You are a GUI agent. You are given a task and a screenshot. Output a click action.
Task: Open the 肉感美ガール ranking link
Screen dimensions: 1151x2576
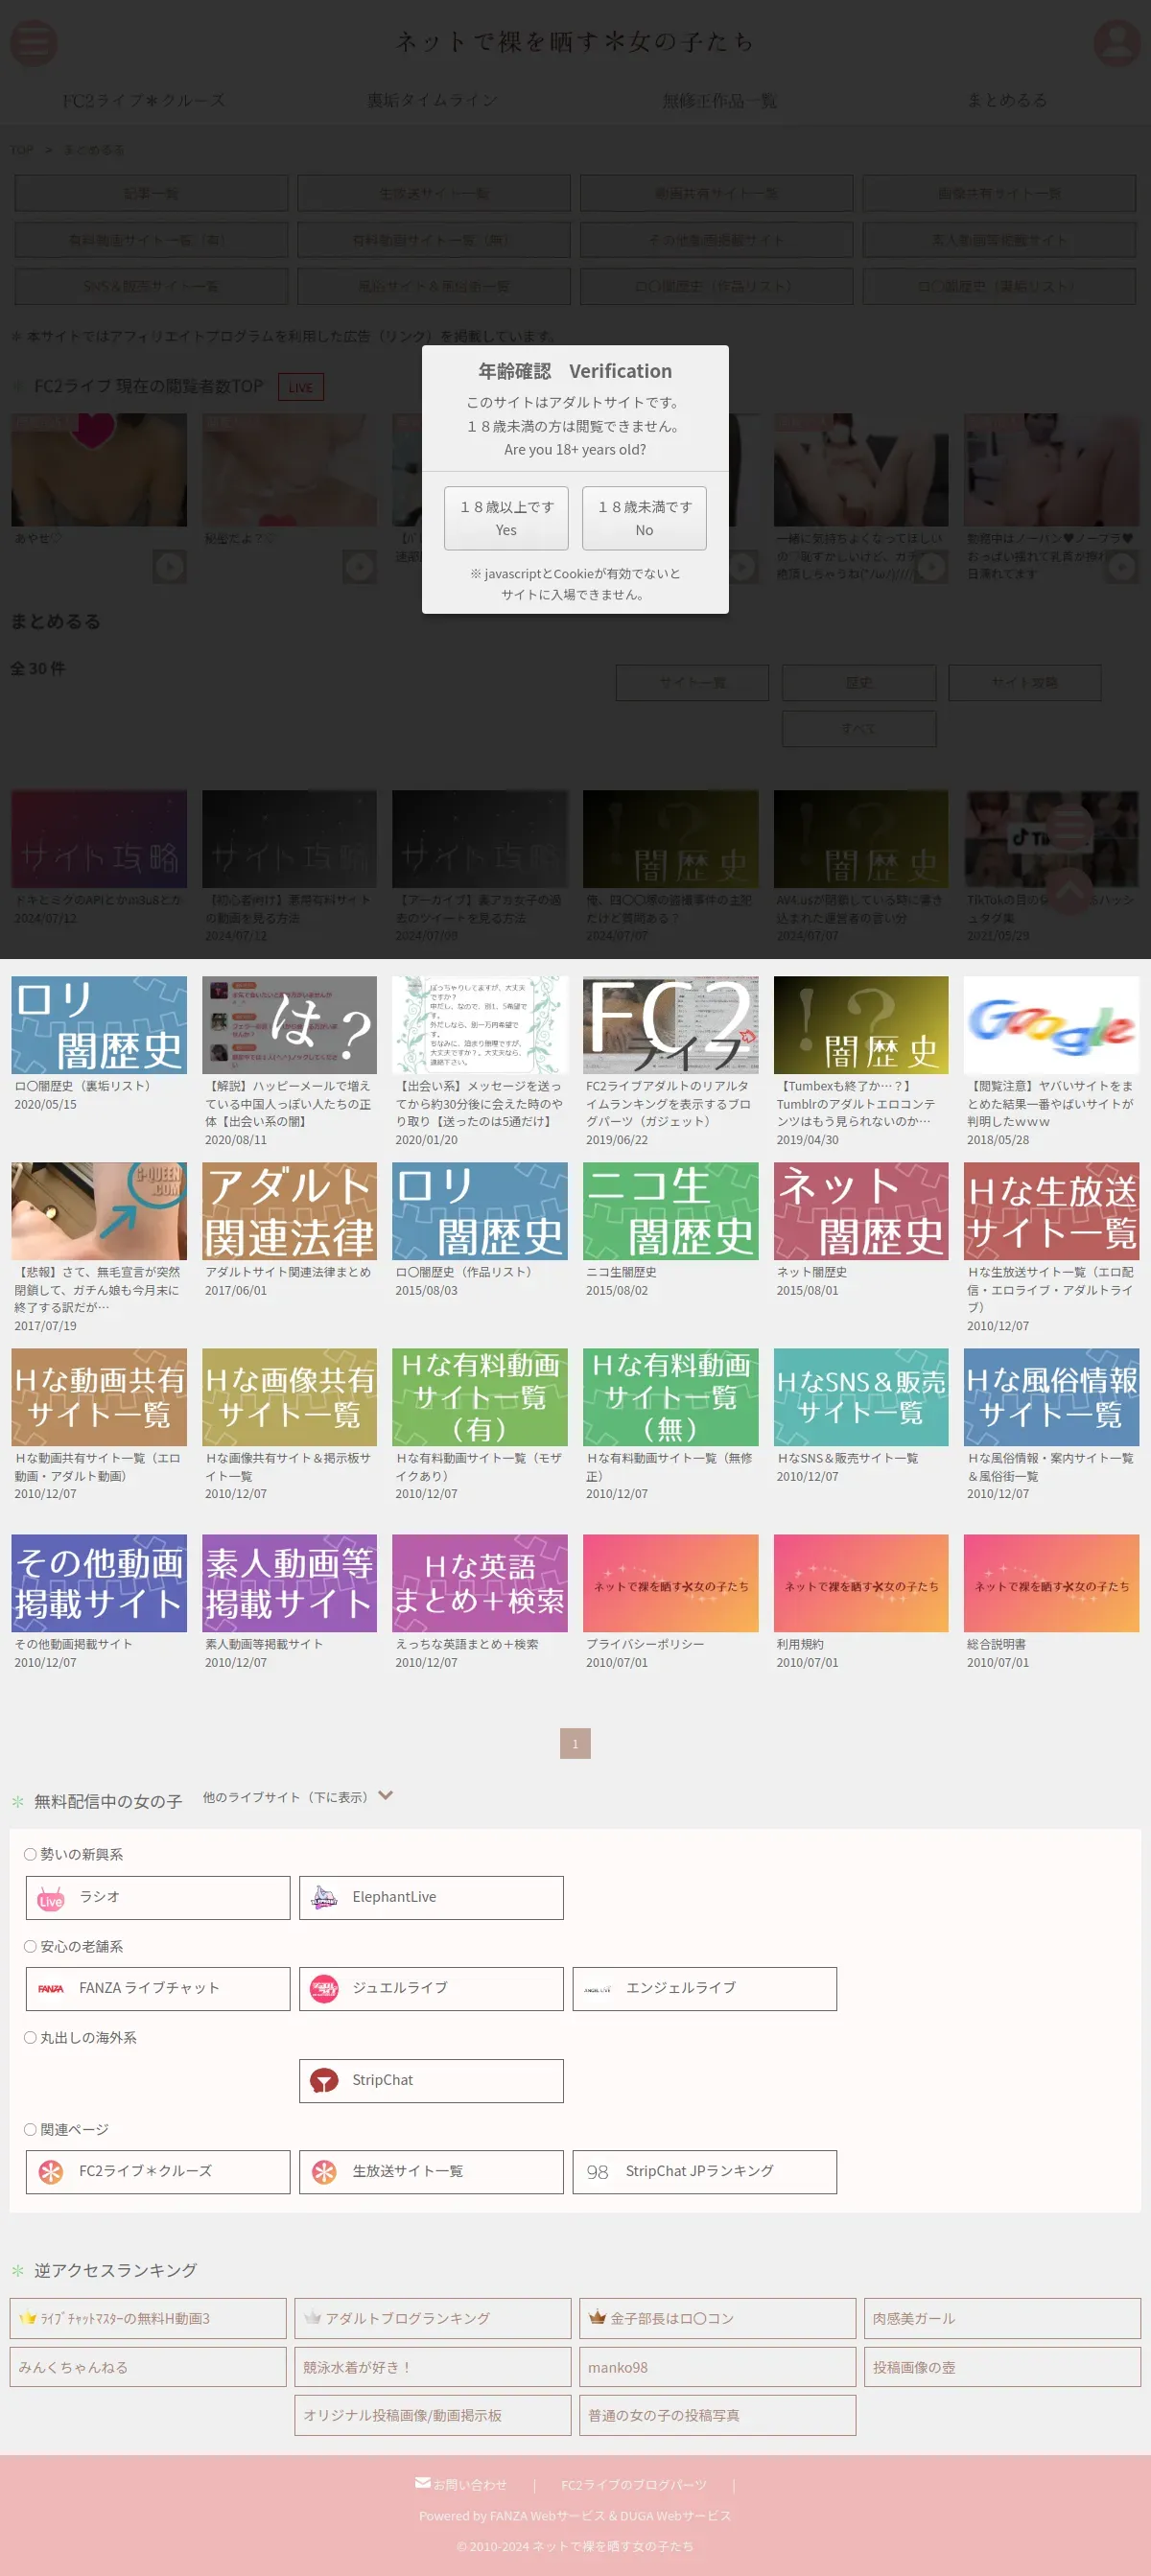tap(1002, 2318)
